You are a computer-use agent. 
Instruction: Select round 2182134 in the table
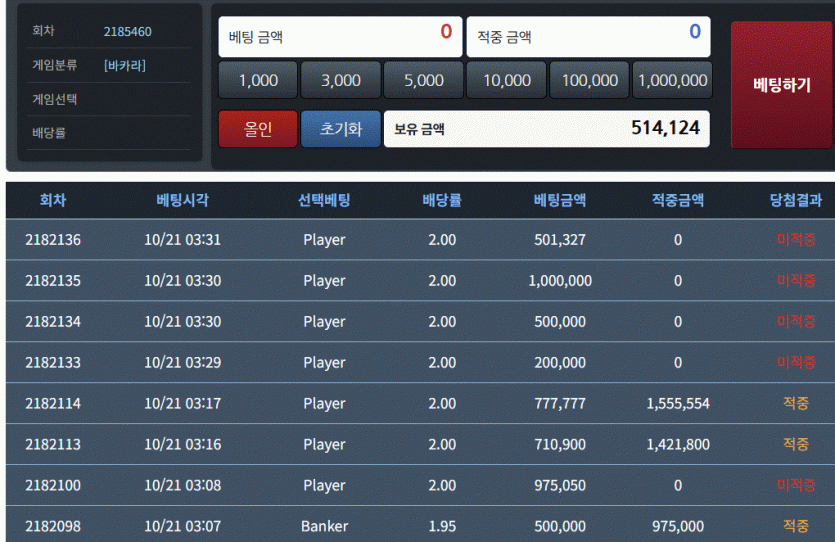53,322
